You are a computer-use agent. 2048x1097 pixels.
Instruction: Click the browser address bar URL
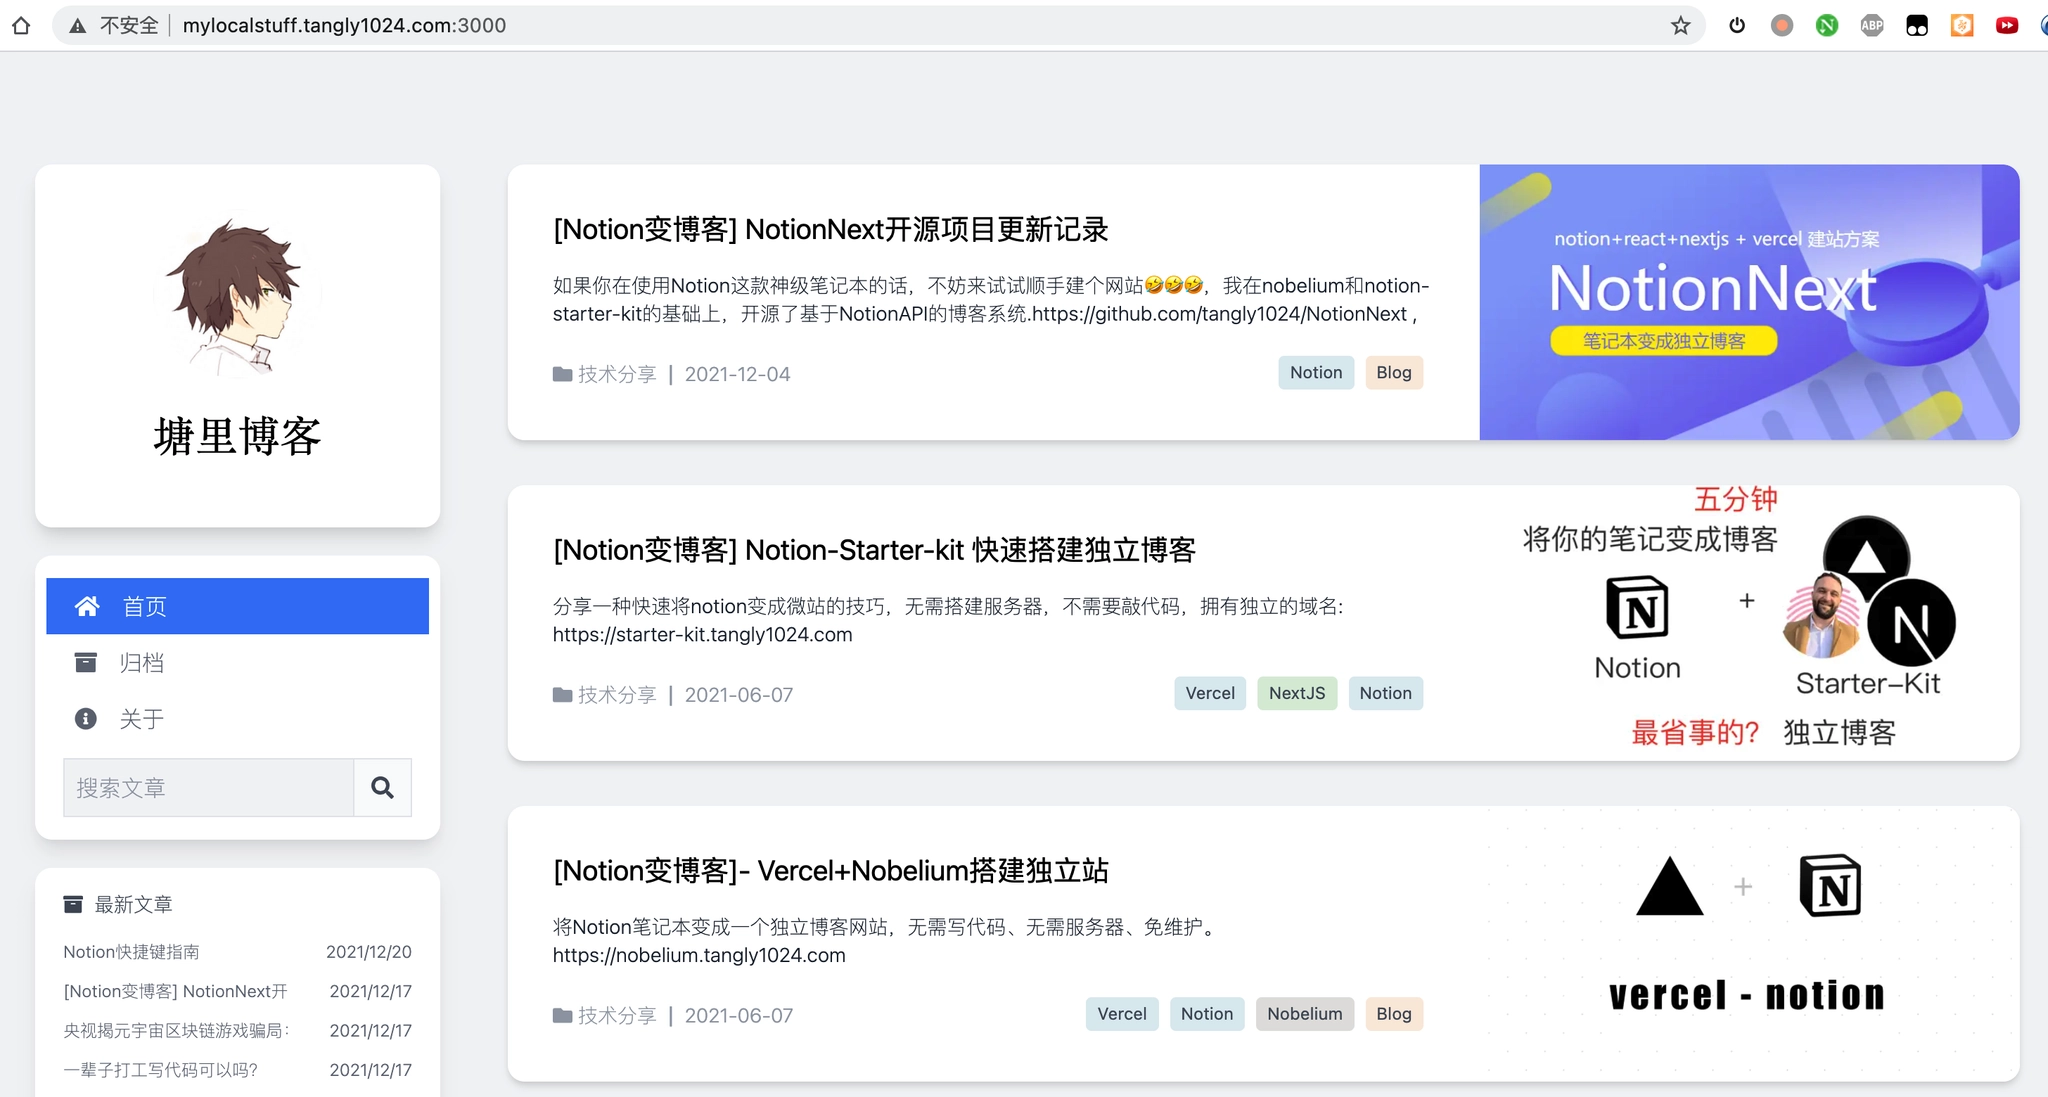pyautogui.click(x=344, y=25)
